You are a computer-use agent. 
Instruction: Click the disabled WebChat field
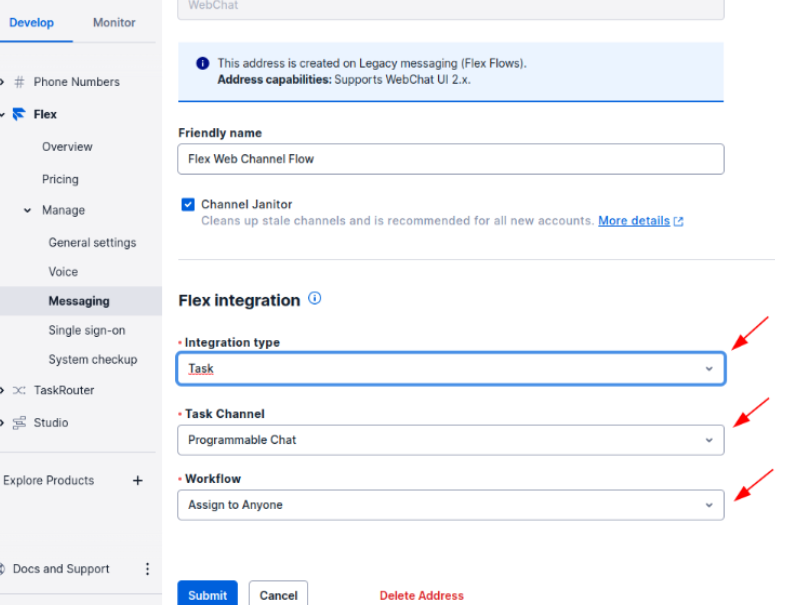451,9
